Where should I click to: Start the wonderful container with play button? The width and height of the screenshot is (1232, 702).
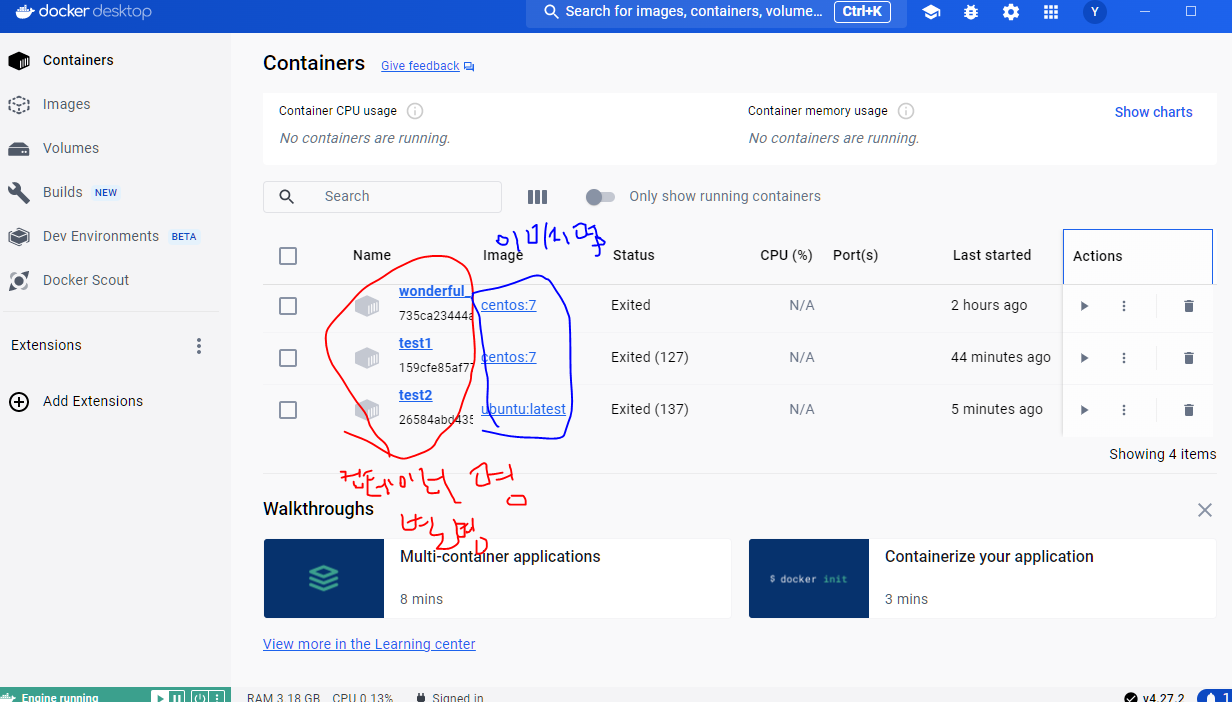pos(1084,306)
